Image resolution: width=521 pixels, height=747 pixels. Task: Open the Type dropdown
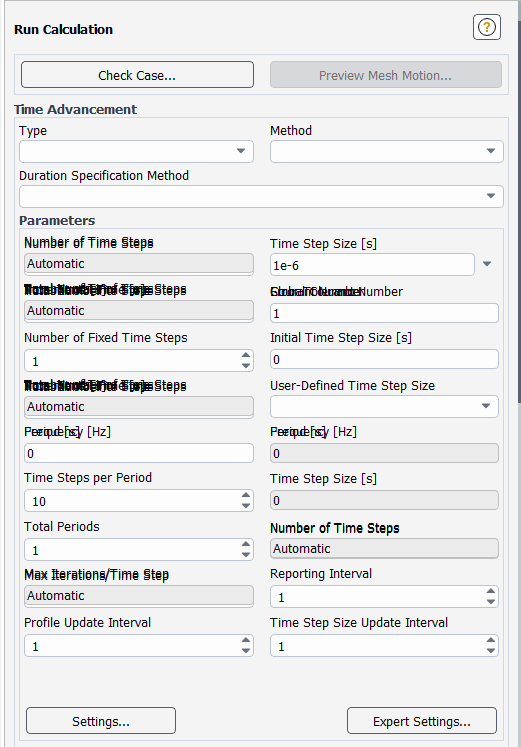[136, 151]
